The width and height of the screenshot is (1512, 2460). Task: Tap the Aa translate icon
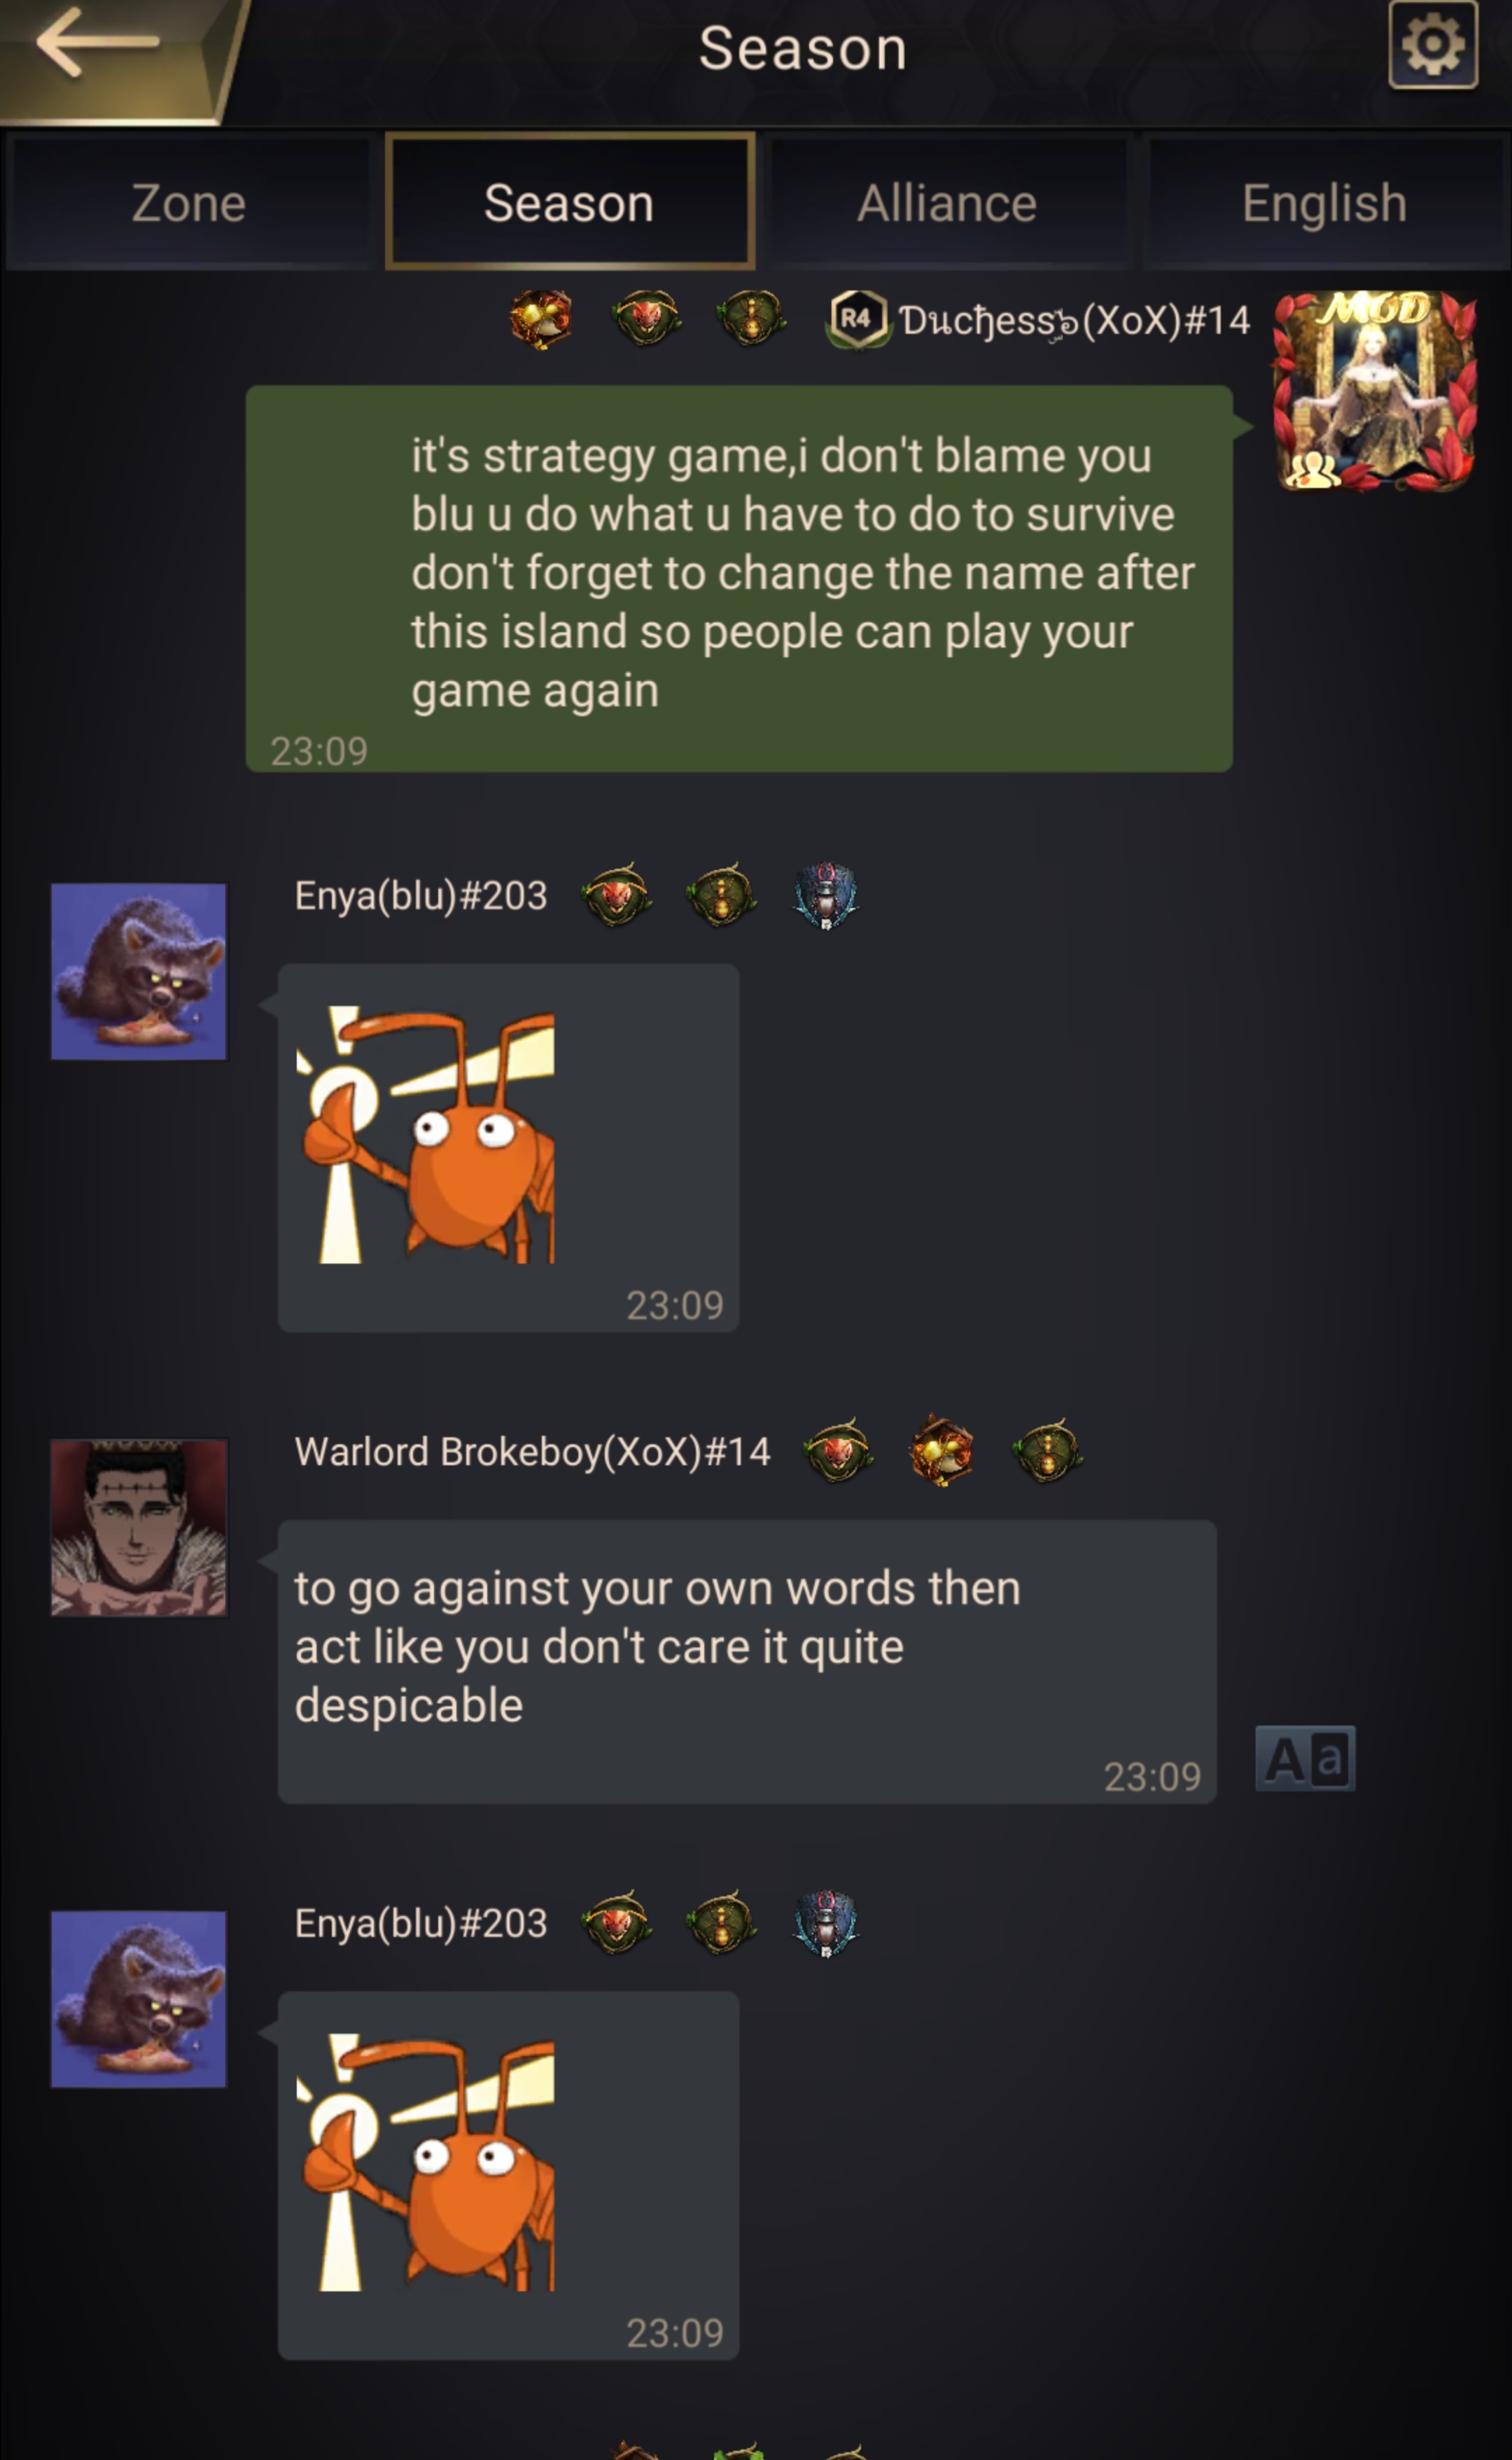click(x=1305, y=1758)
